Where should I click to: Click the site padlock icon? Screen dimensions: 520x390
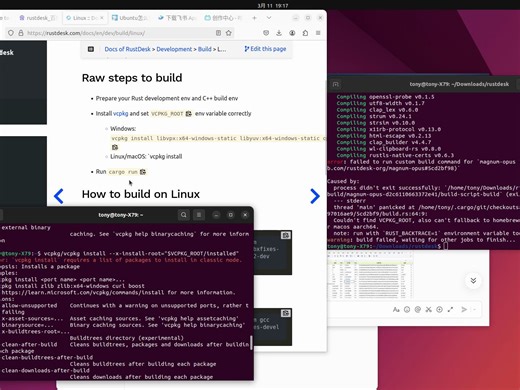coord(21,33)
